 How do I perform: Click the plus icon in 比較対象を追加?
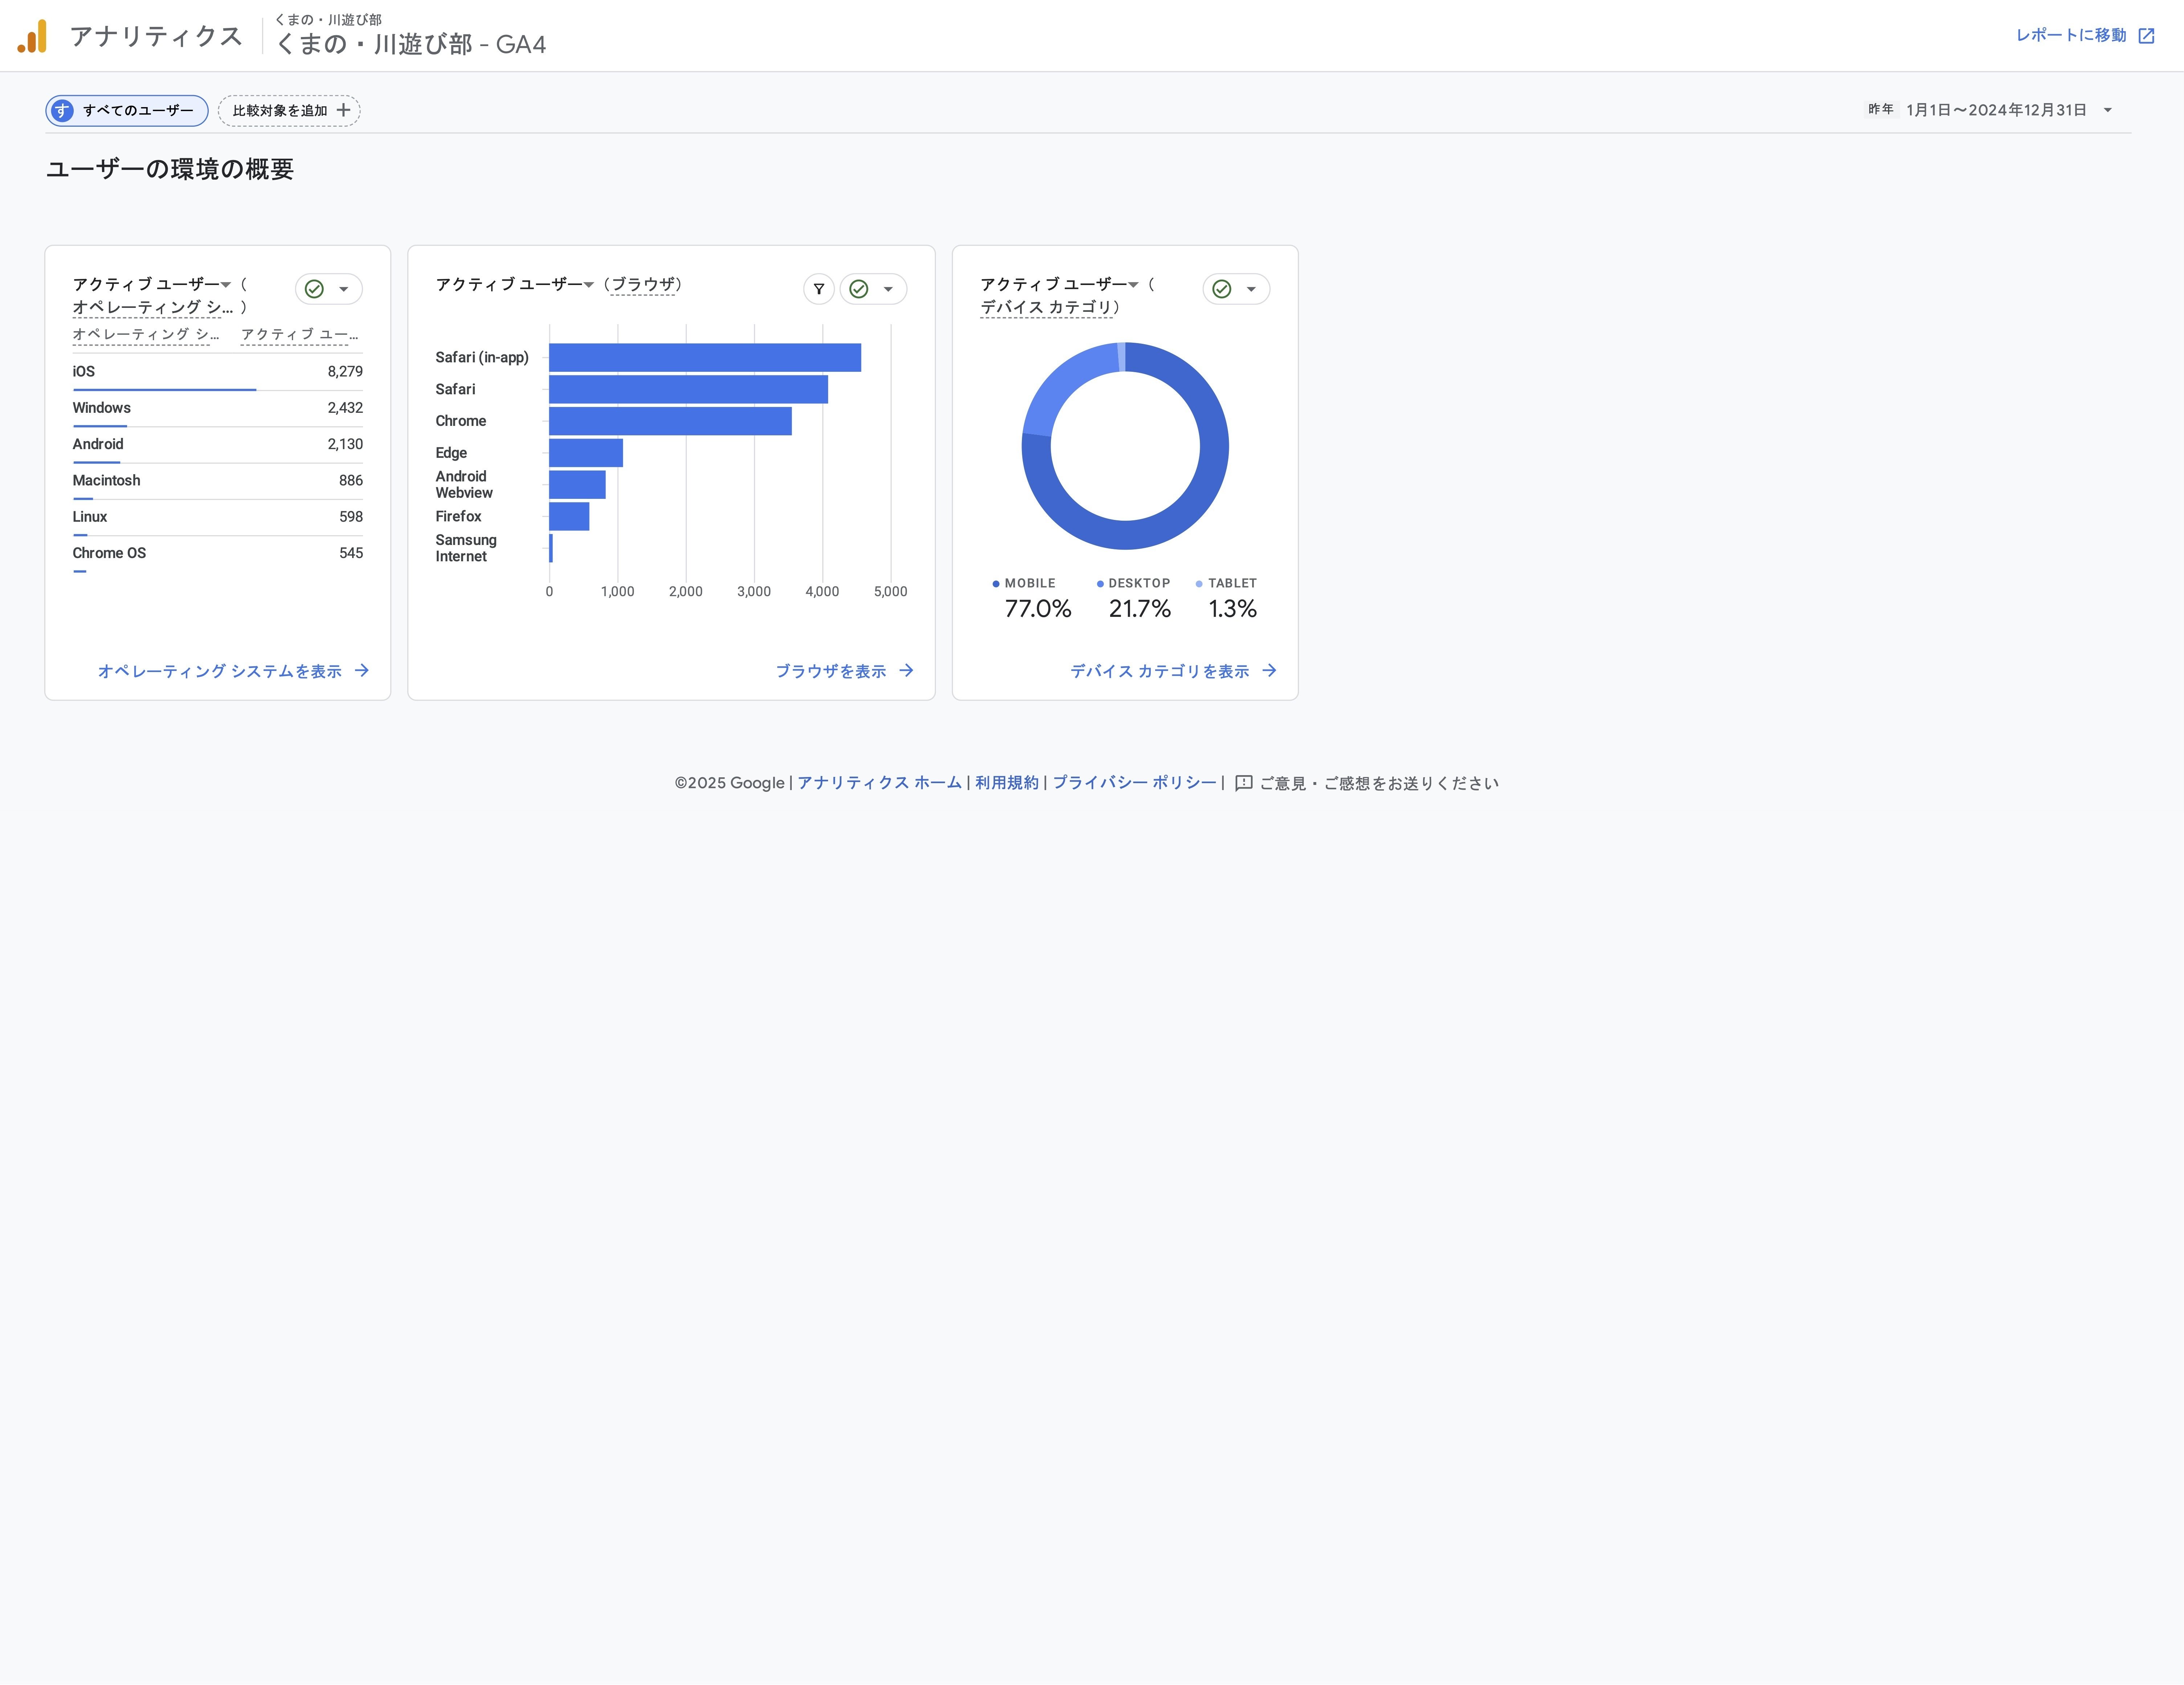343,110
